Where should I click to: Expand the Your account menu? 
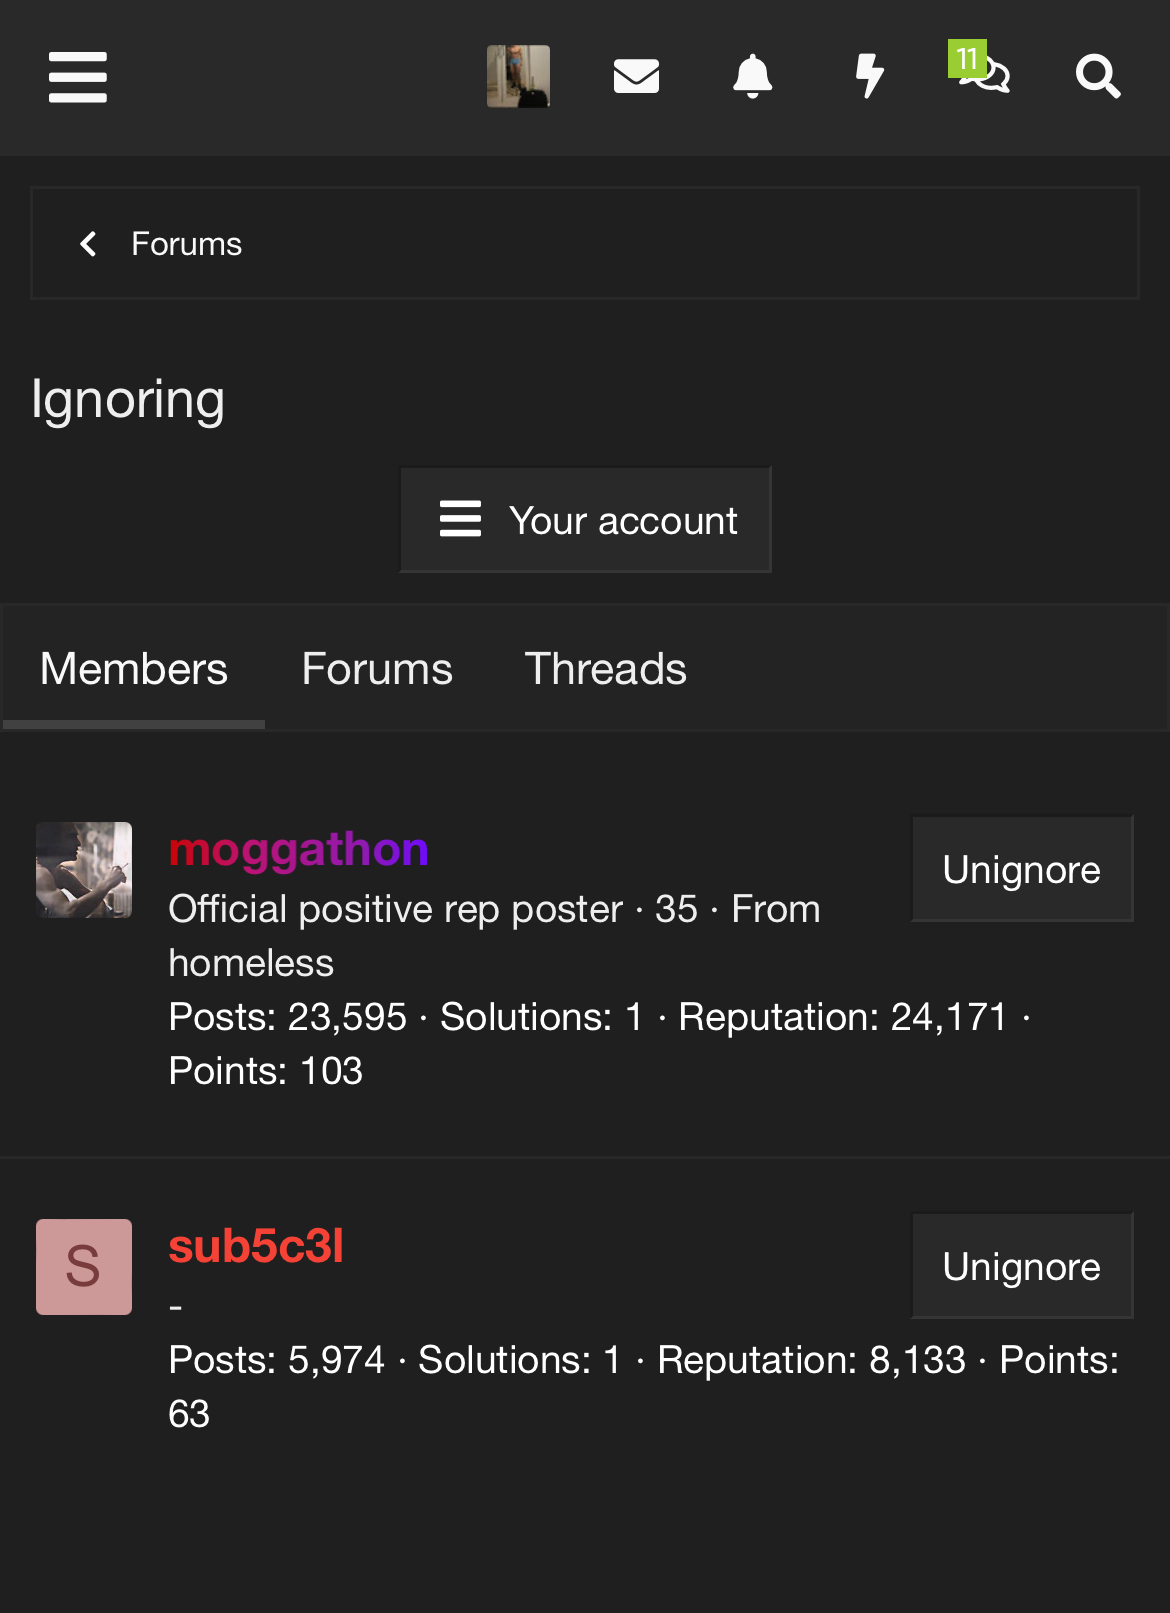coord(586,520)
